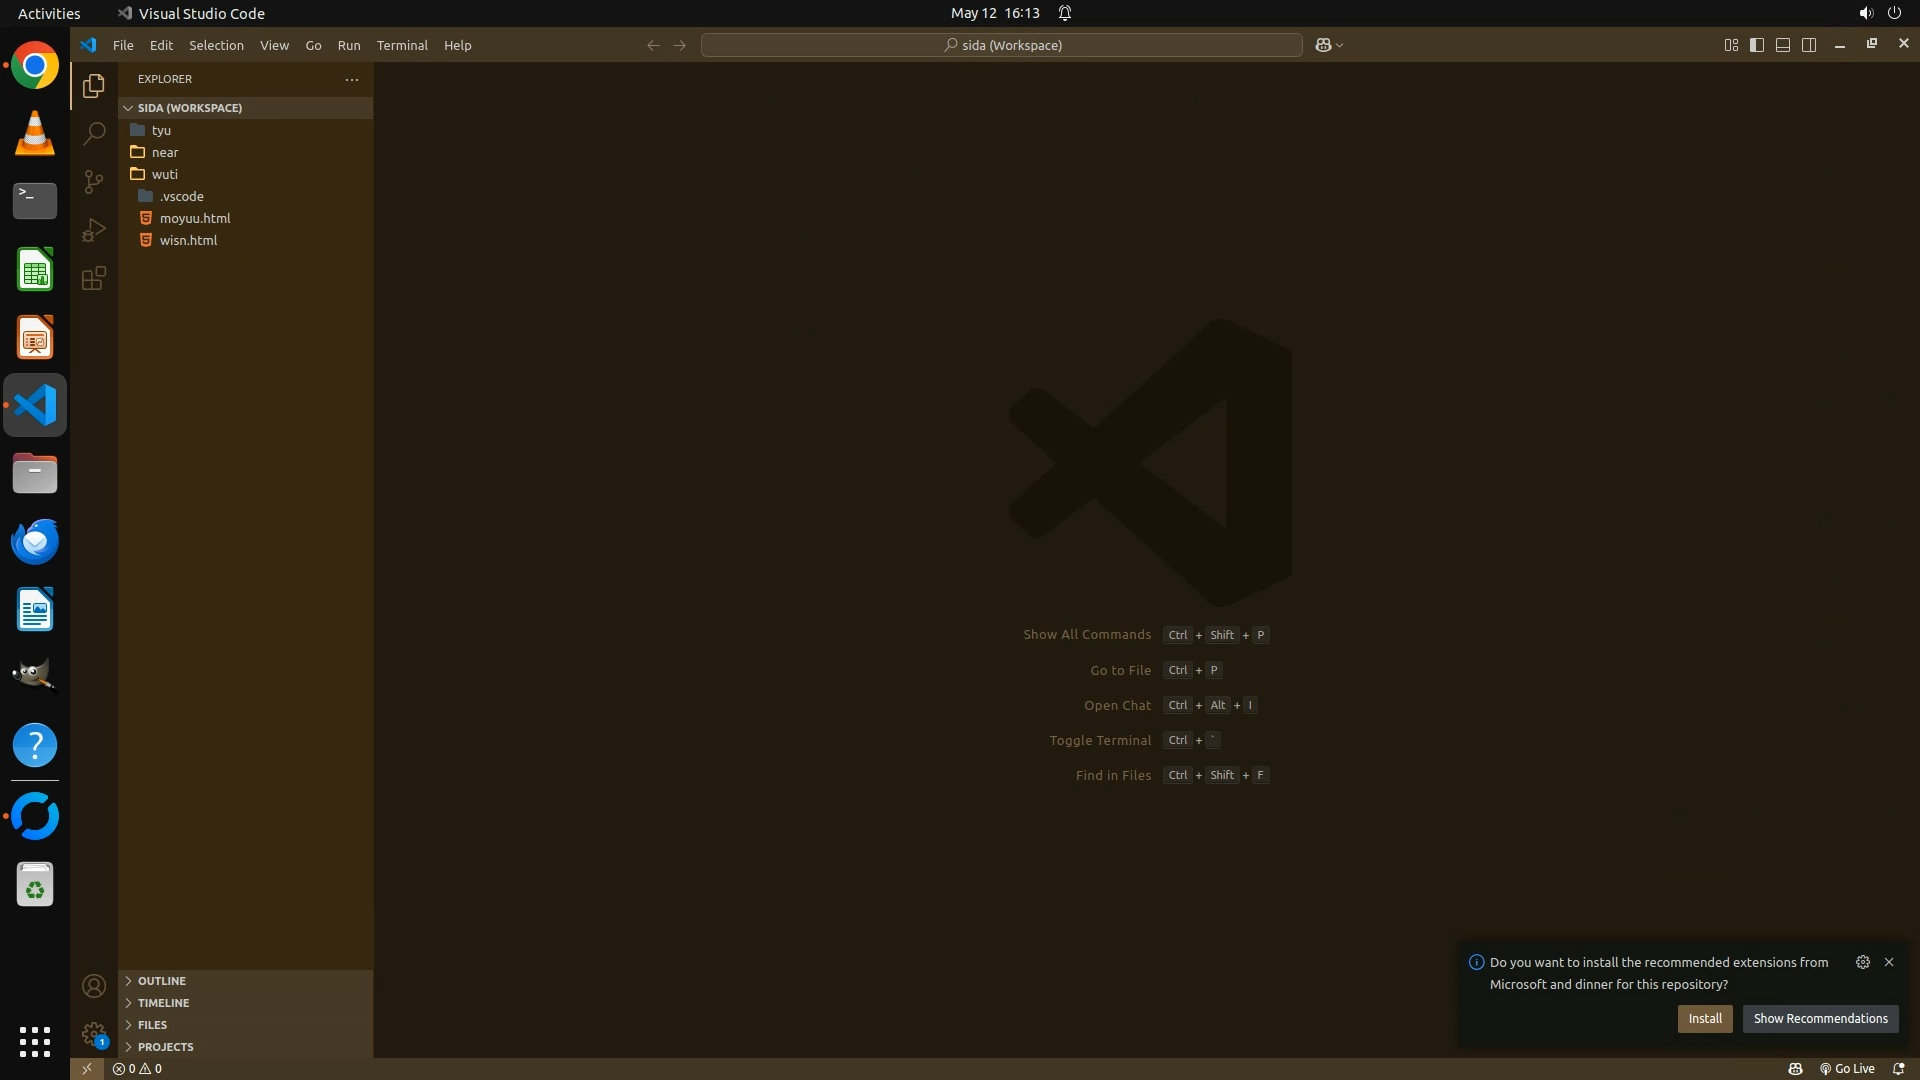Click Show Recommendations button

point(1820,1019)
